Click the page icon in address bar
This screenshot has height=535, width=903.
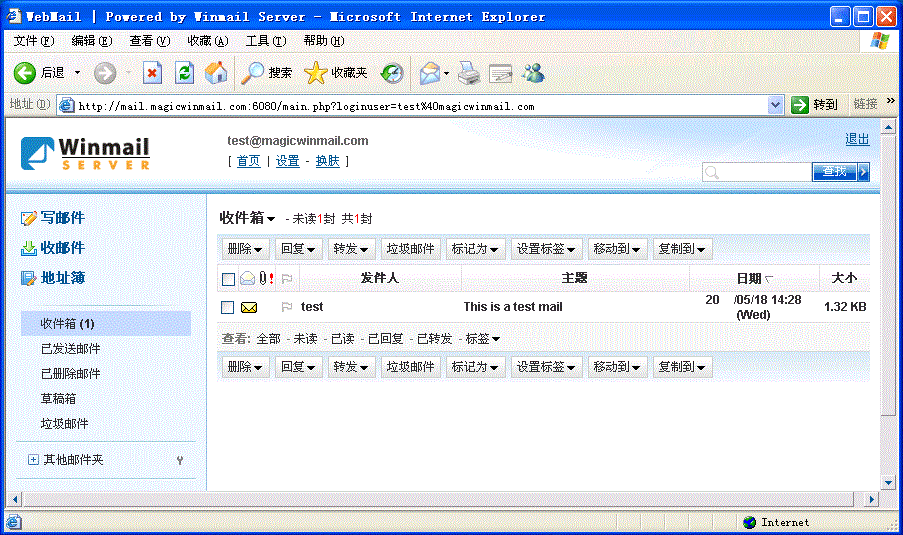(67, 105)
